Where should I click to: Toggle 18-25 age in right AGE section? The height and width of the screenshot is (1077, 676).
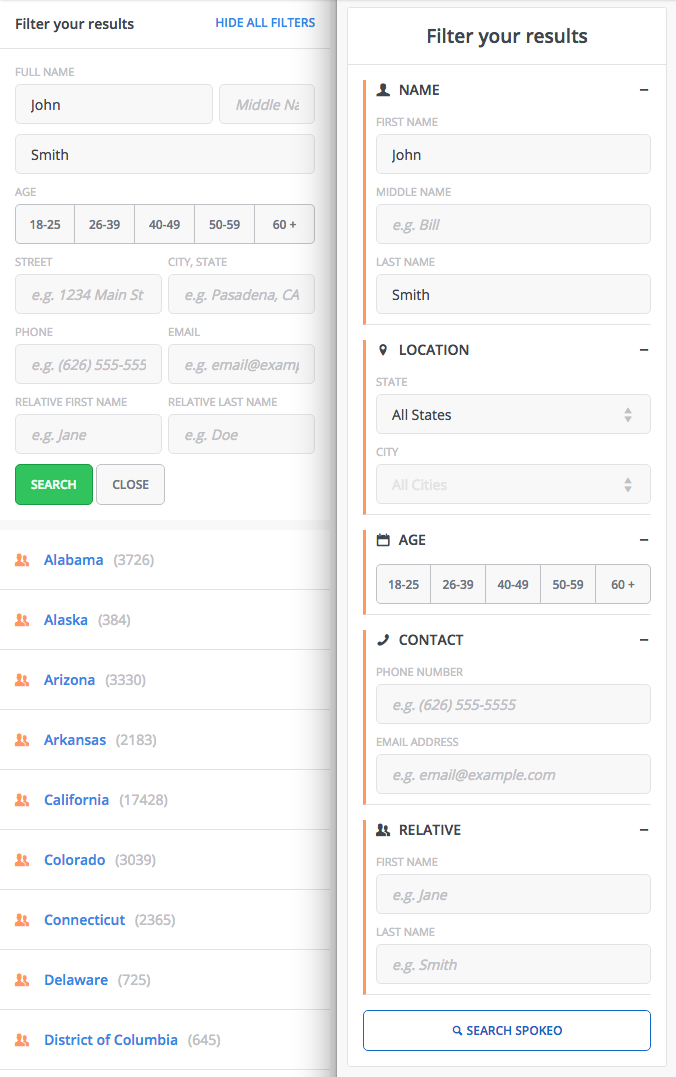403,585
